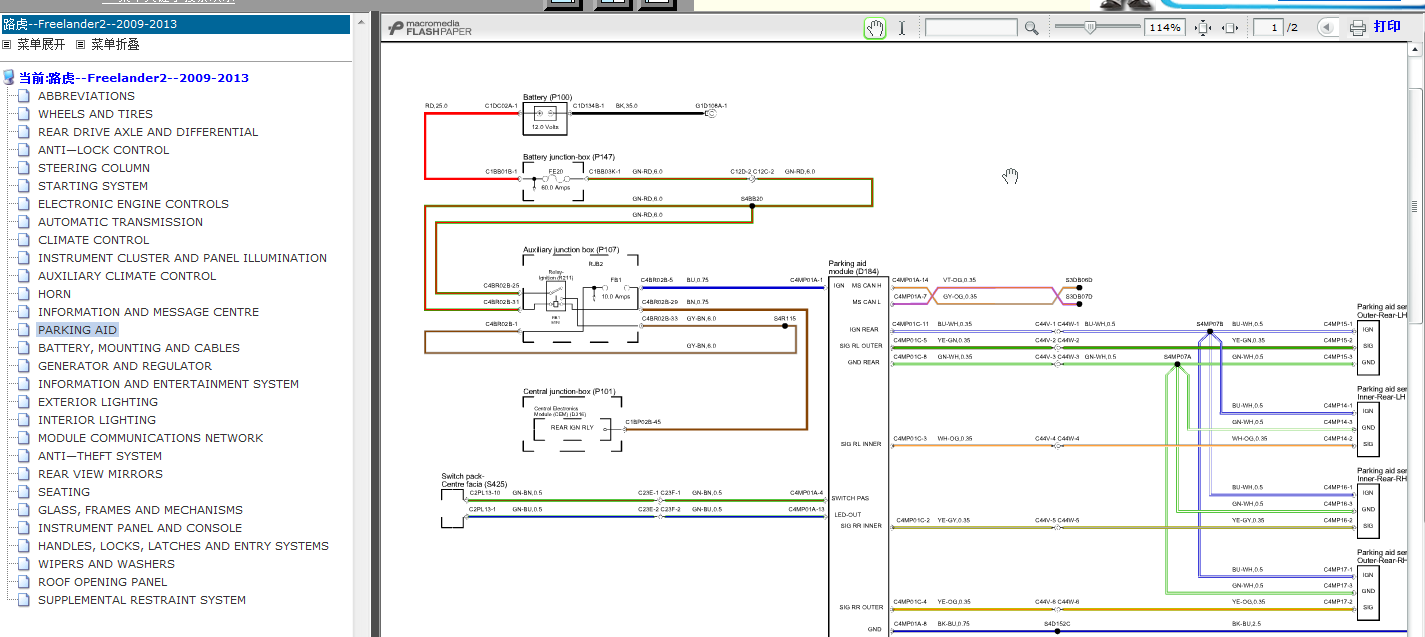Select the text selection cursor tool
The image size is (1425, 637).
pos(901,28)
